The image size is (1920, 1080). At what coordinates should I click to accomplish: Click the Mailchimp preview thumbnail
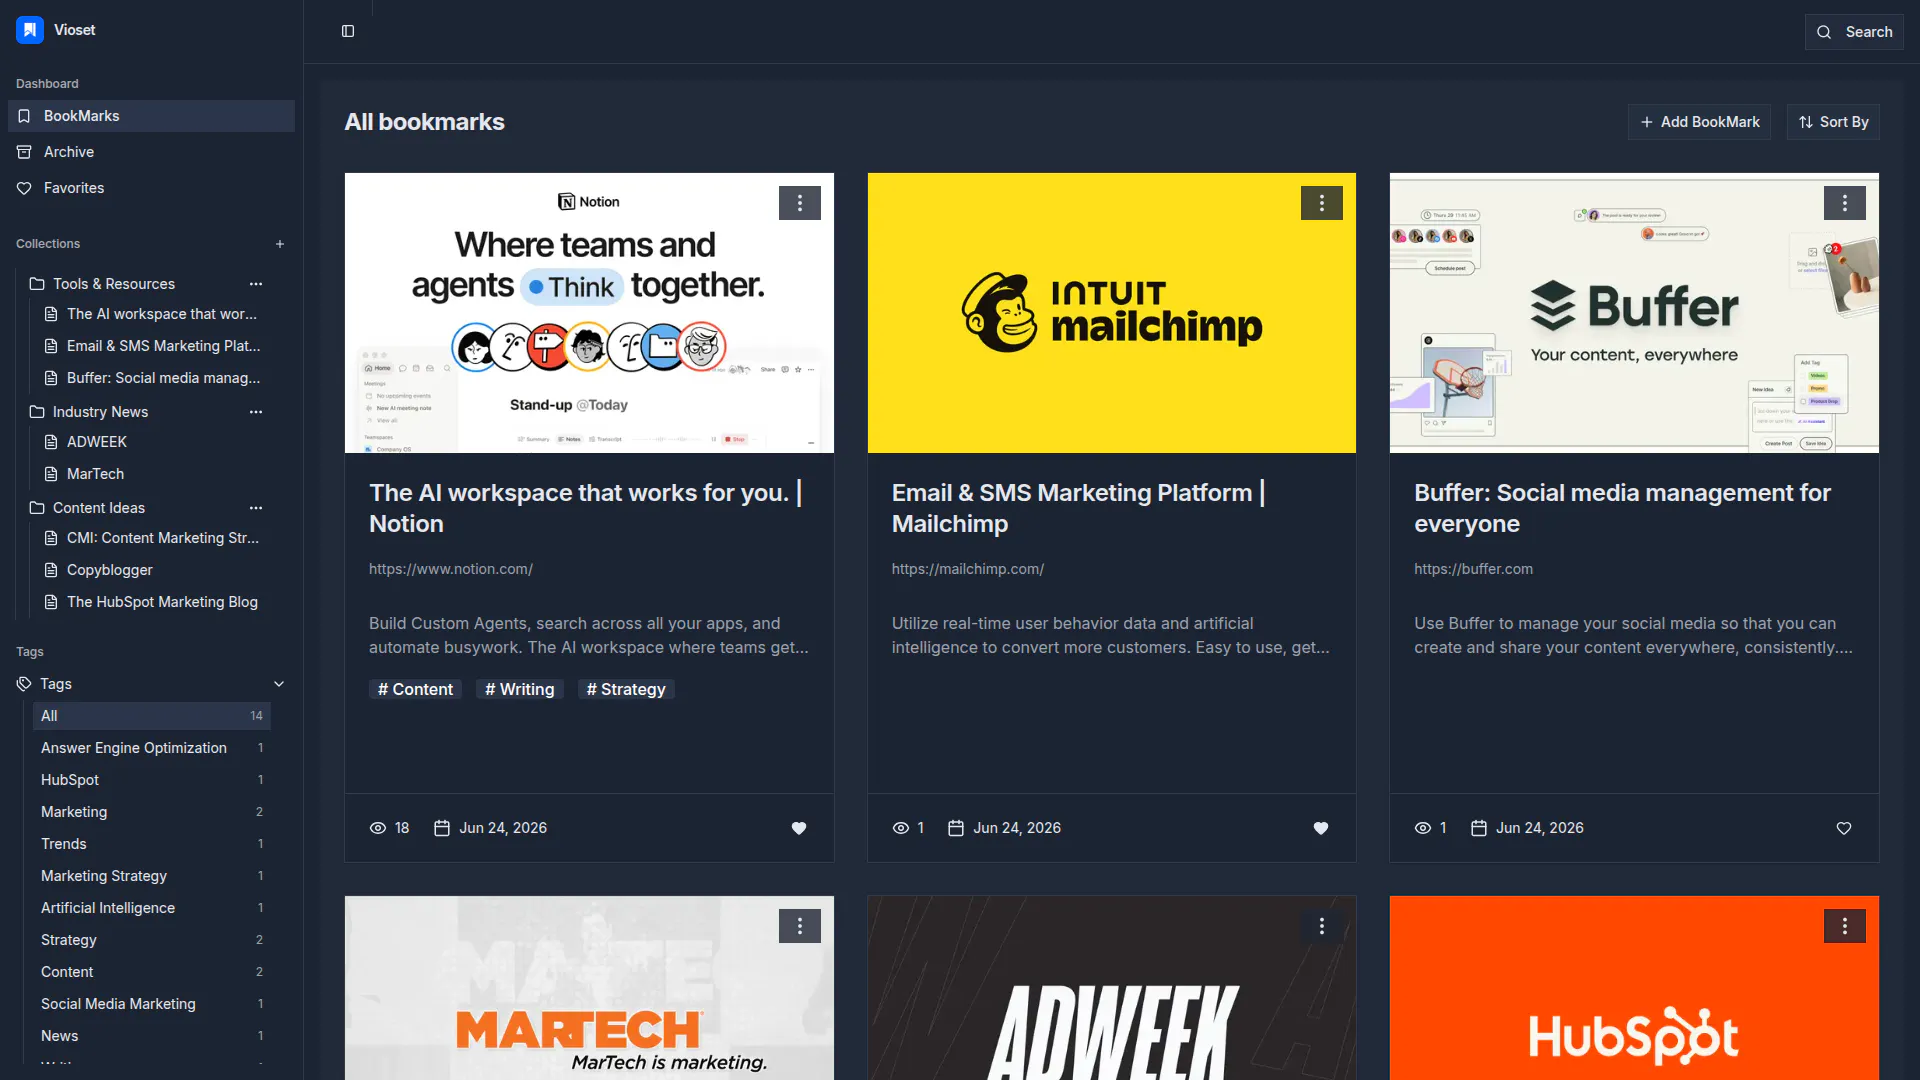click(x=1112, y=313)
